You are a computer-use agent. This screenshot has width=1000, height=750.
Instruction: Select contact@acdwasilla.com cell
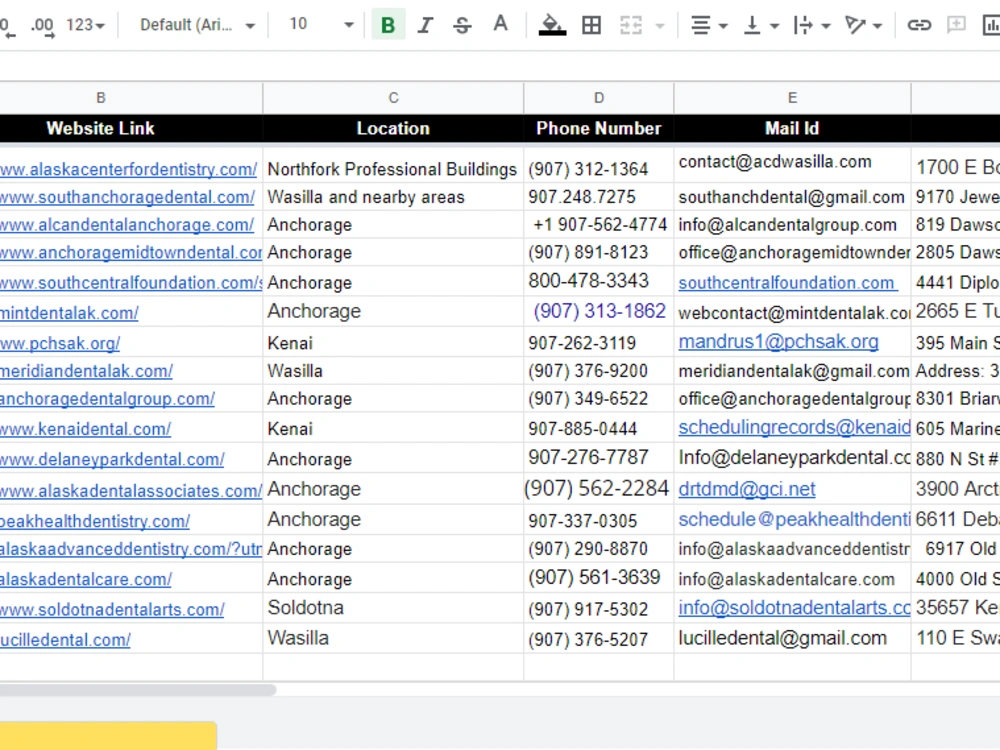coord(792,166)
